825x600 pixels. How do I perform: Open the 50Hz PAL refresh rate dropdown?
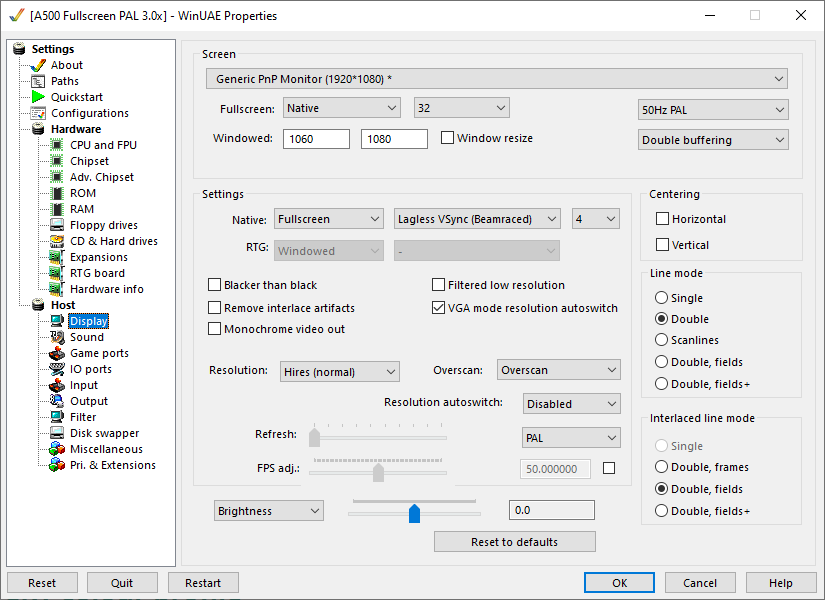[713, 110]
